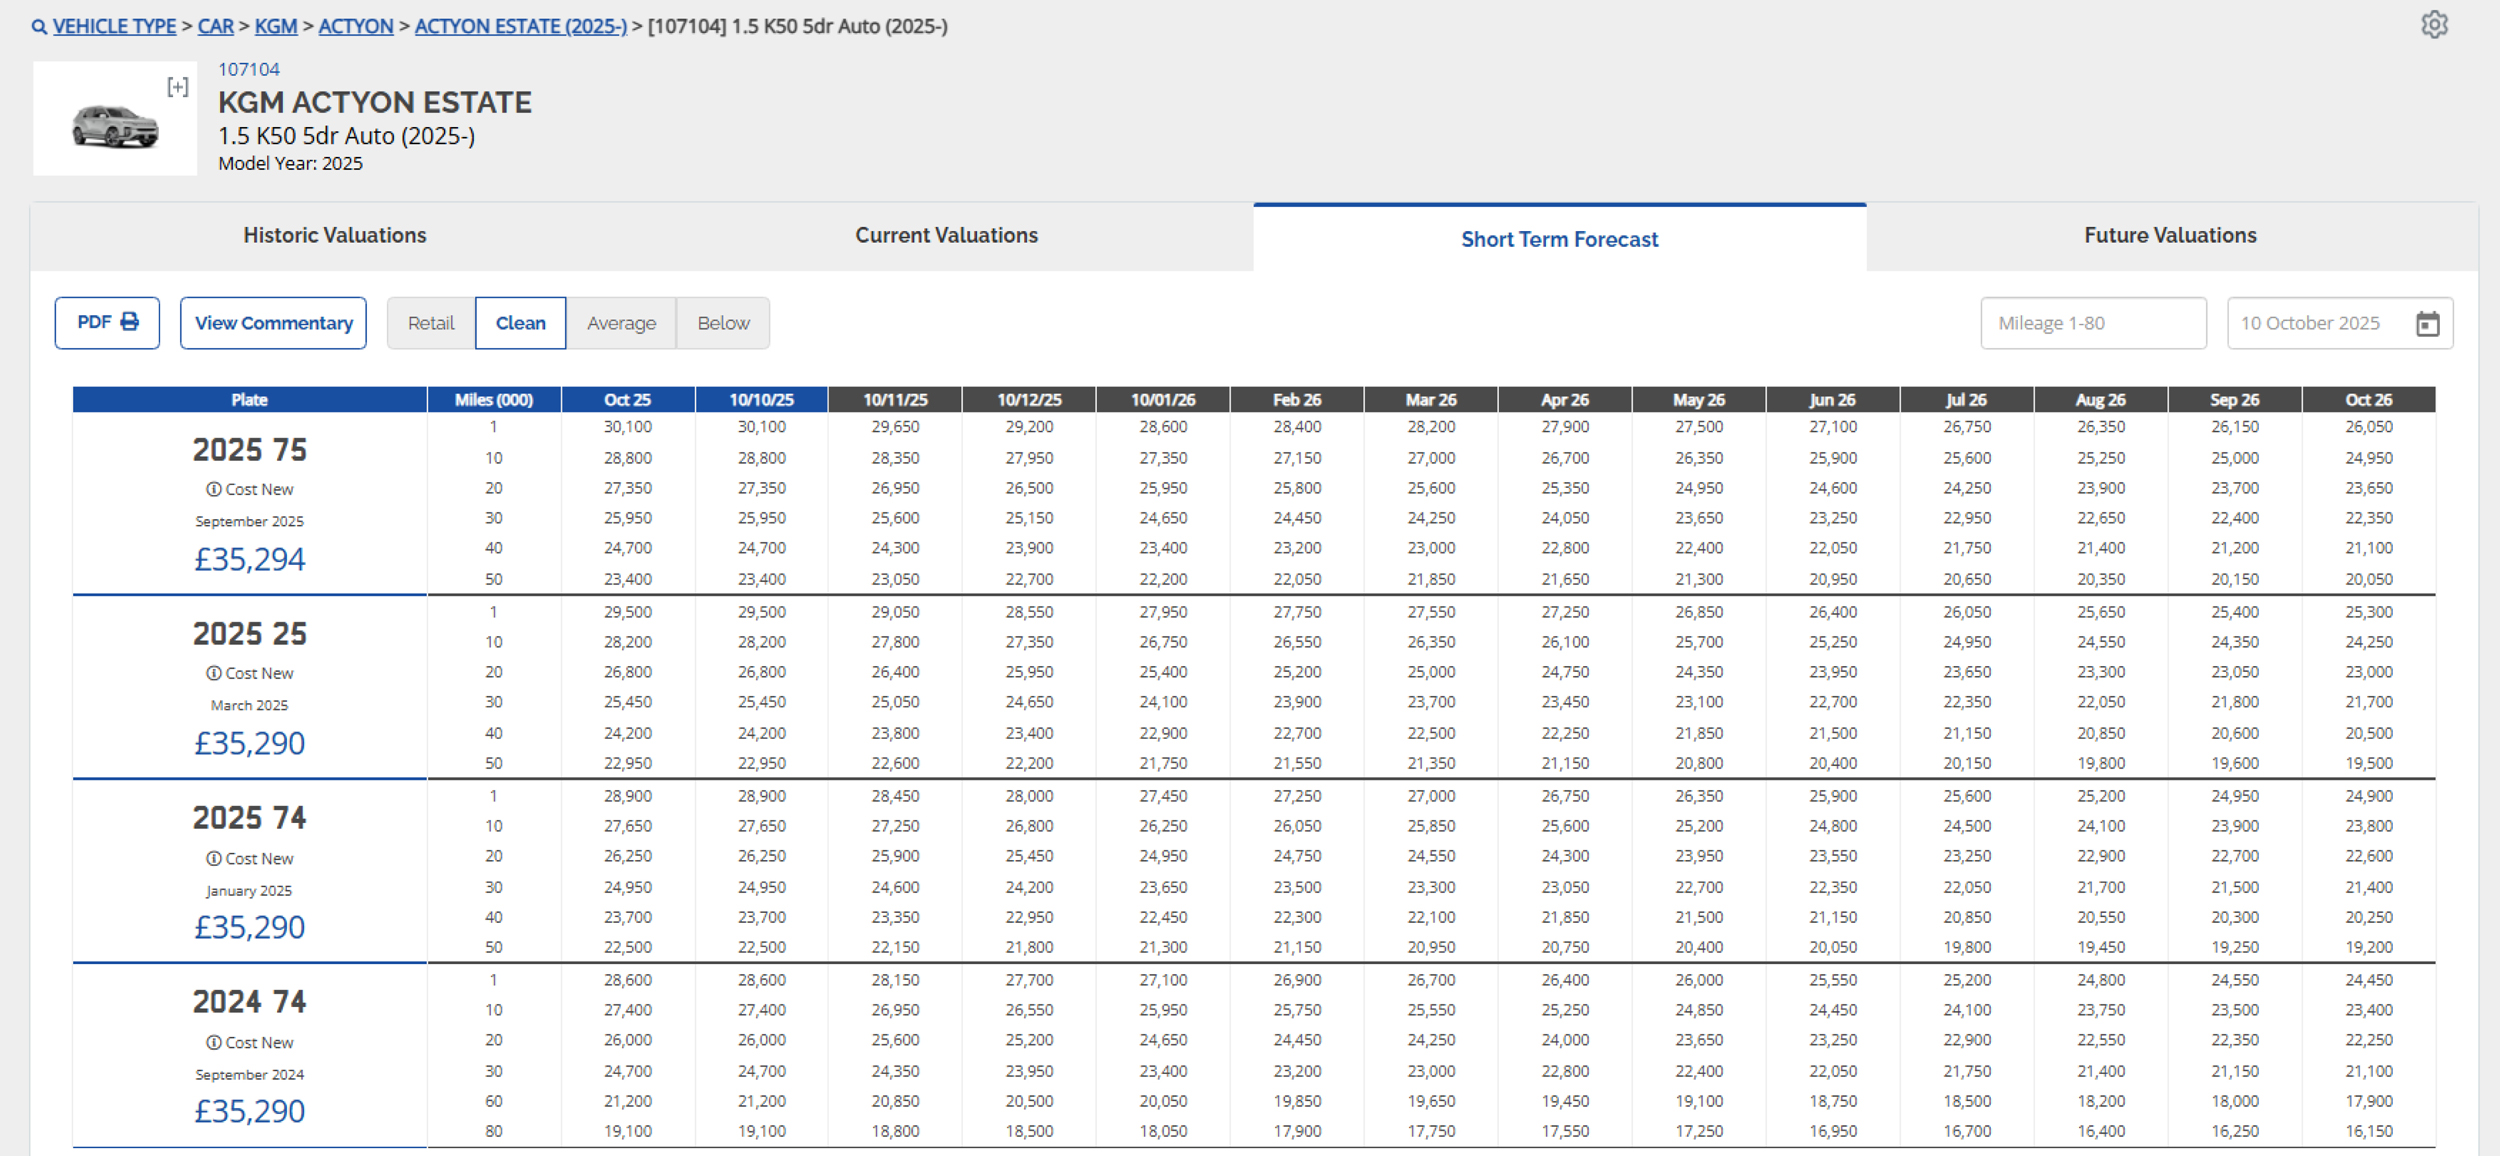
Task: Expand vehicle image with [+] icon
Action: point(178,87)
